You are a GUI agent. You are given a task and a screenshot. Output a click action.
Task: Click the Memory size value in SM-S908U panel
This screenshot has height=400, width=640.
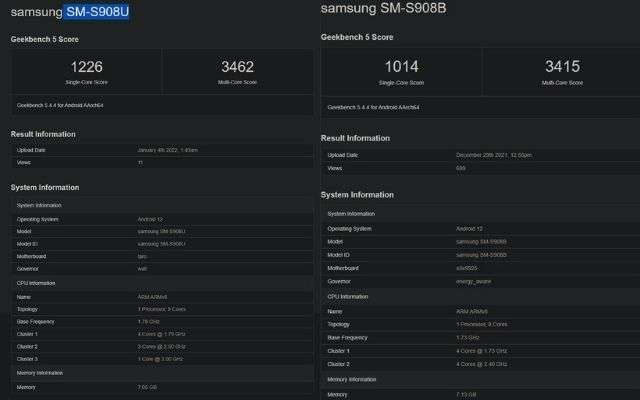(x=147, y=387)
